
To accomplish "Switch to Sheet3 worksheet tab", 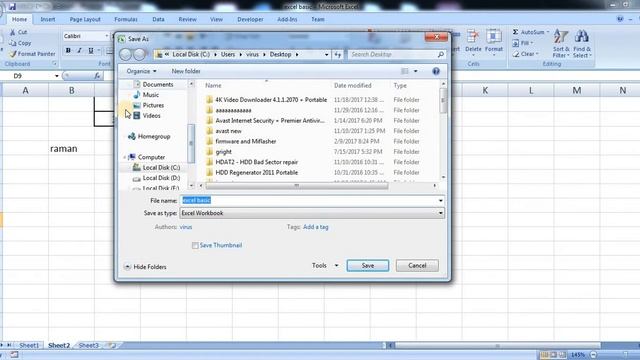I will click(x=89, y=345).
